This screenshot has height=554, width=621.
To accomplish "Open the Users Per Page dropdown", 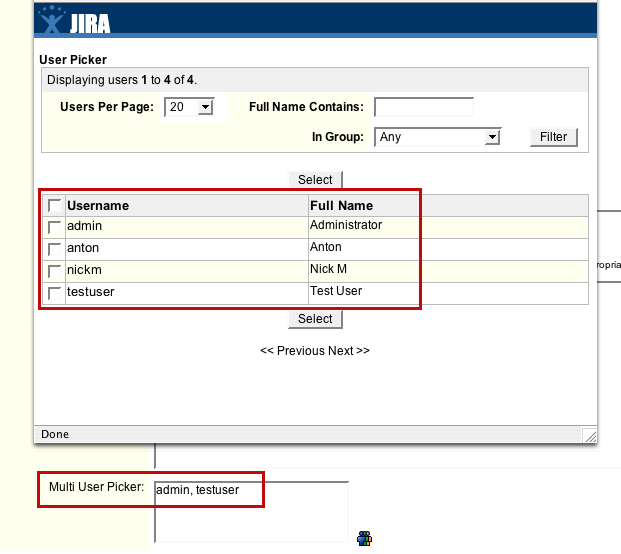I will [189, 107].
